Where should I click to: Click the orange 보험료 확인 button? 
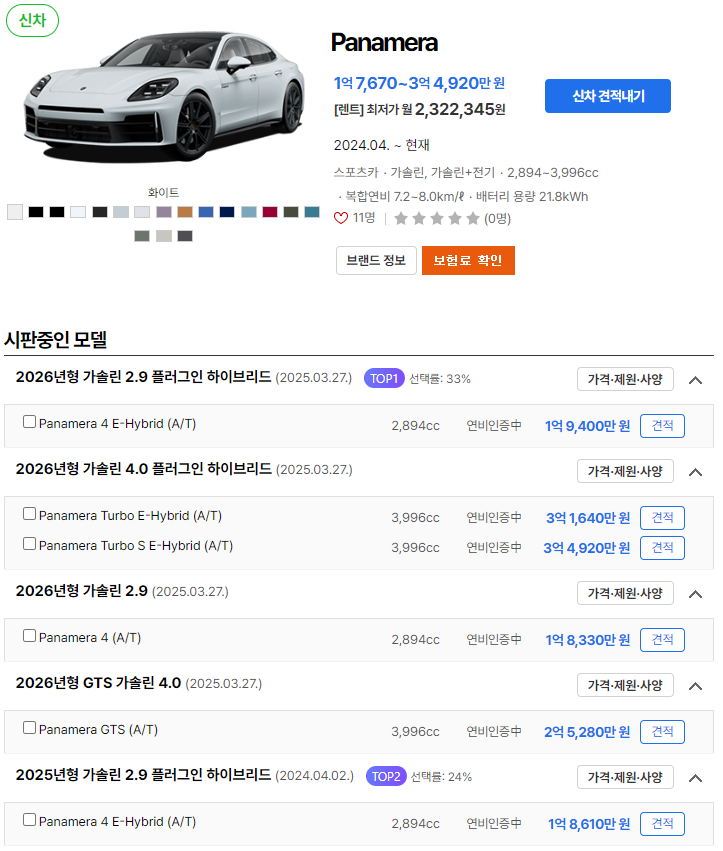pyautogui.click(x=468, y=261)
